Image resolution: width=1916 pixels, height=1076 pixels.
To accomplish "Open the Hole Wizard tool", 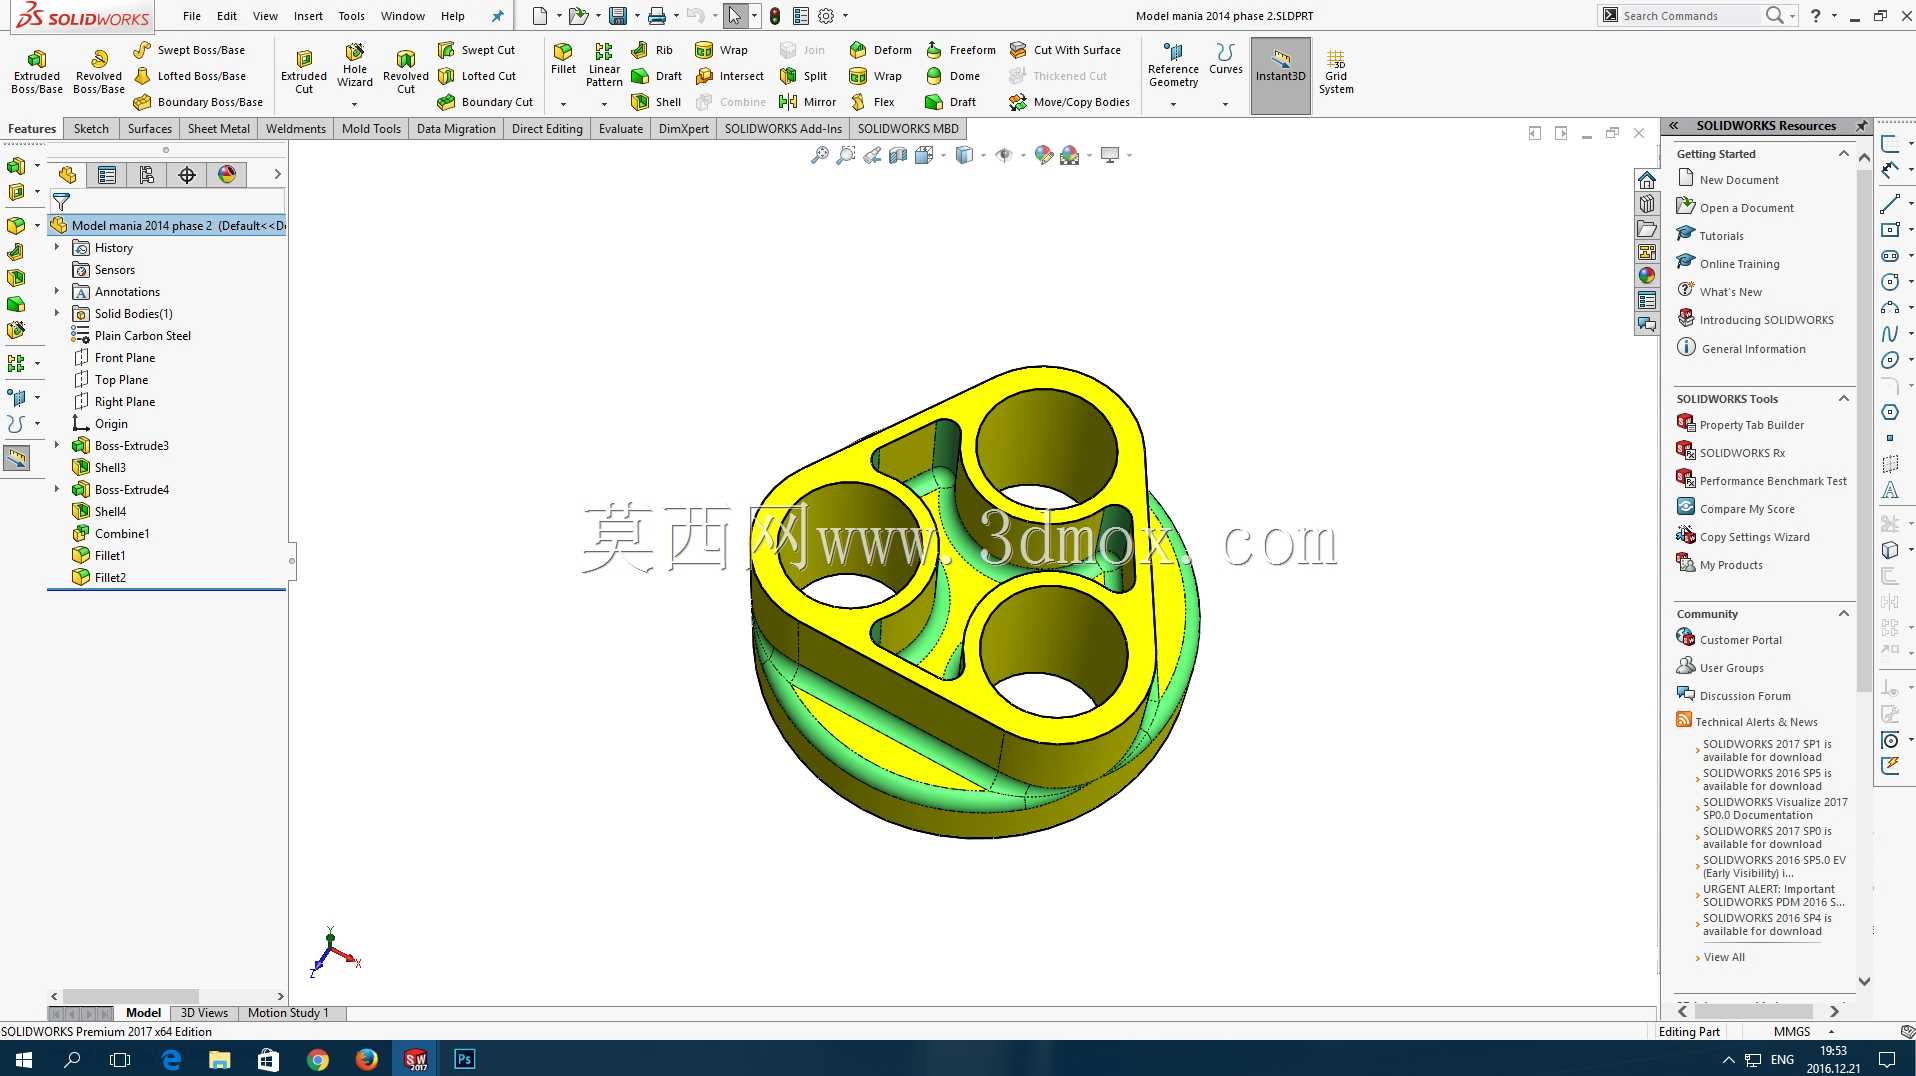I will (355, 67).
